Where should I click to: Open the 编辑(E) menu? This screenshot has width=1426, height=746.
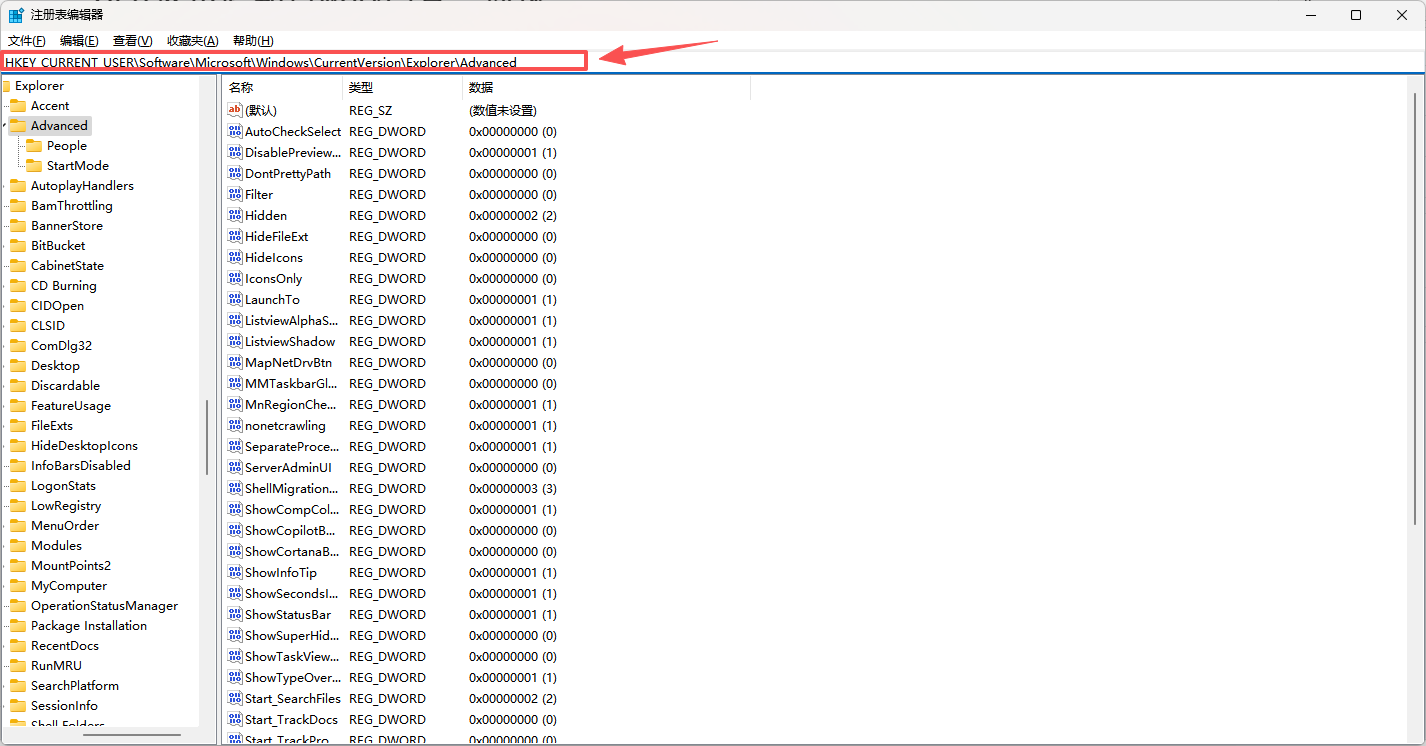[79, 41]
